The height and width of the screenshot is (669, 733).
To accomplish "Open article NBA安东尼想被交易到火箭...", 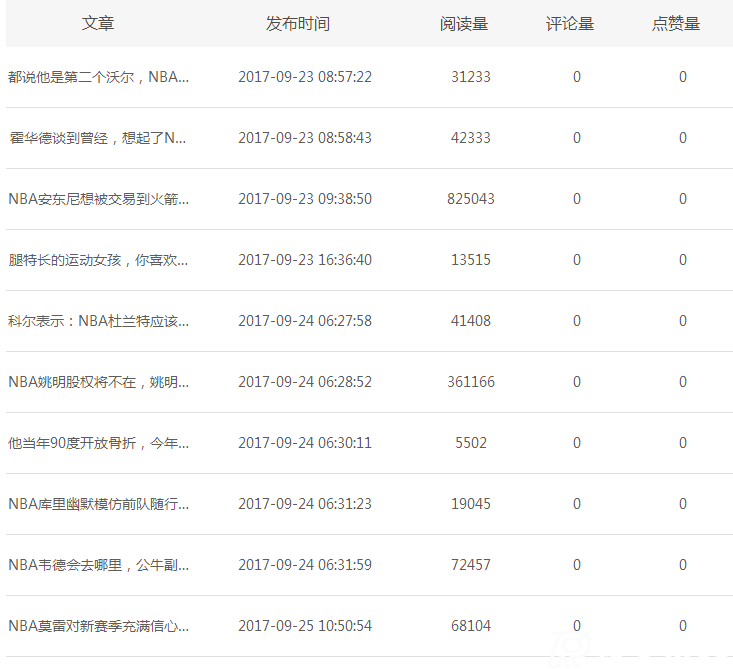I will 98,199.
